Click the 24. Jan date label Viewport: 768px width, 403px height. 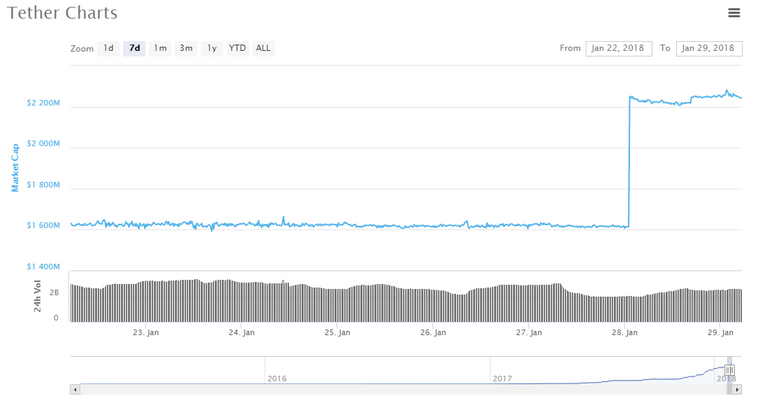241,332
